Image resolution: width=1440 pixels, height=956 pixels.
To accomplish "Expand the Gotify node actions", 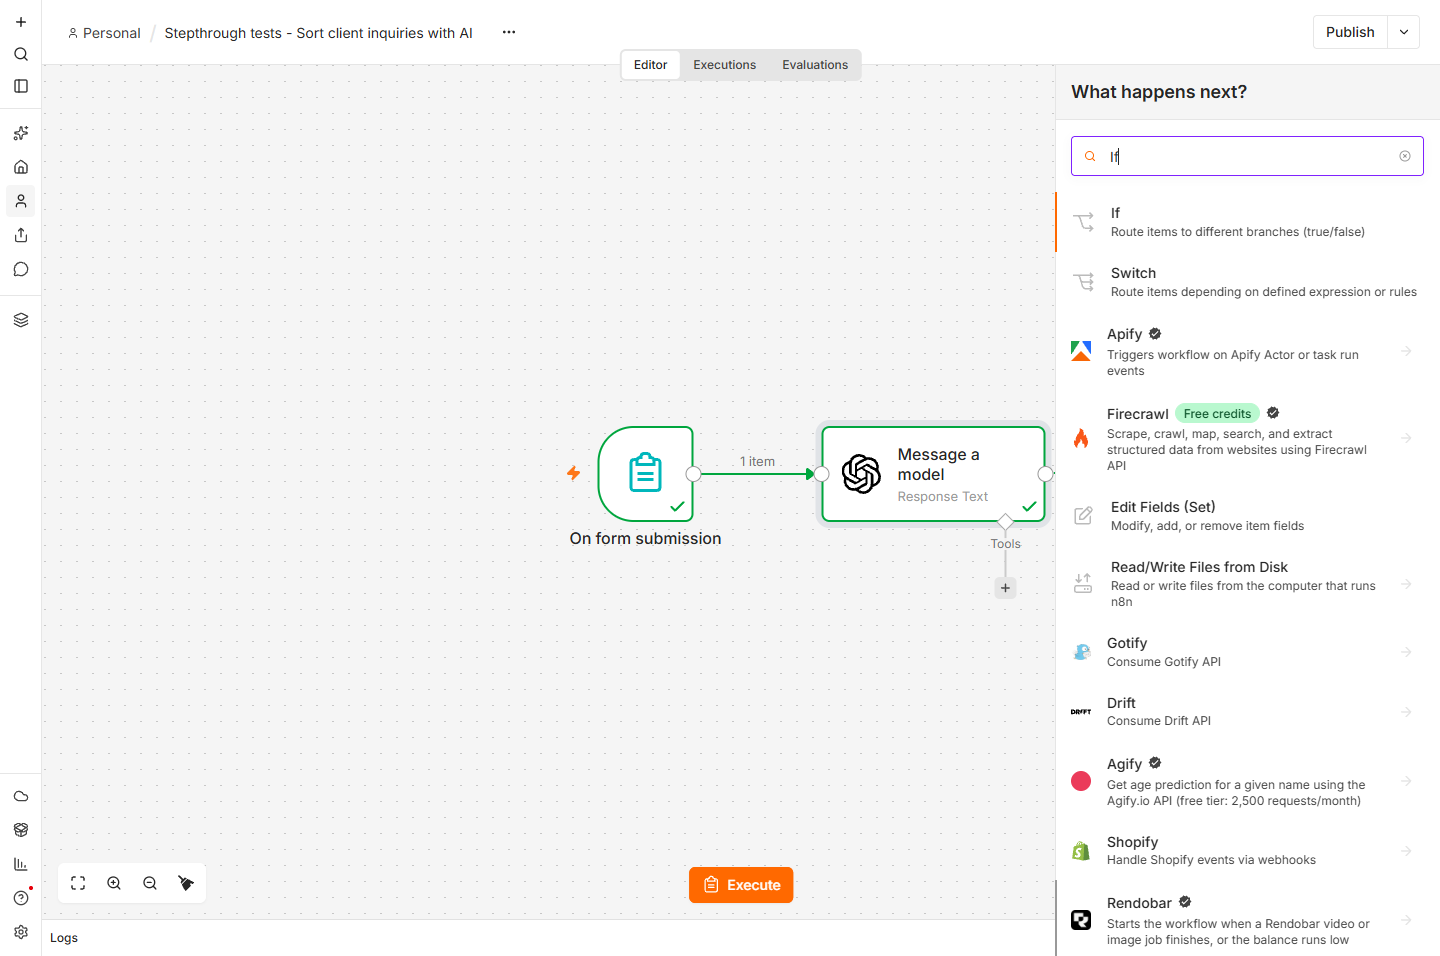I will 1406,652.
